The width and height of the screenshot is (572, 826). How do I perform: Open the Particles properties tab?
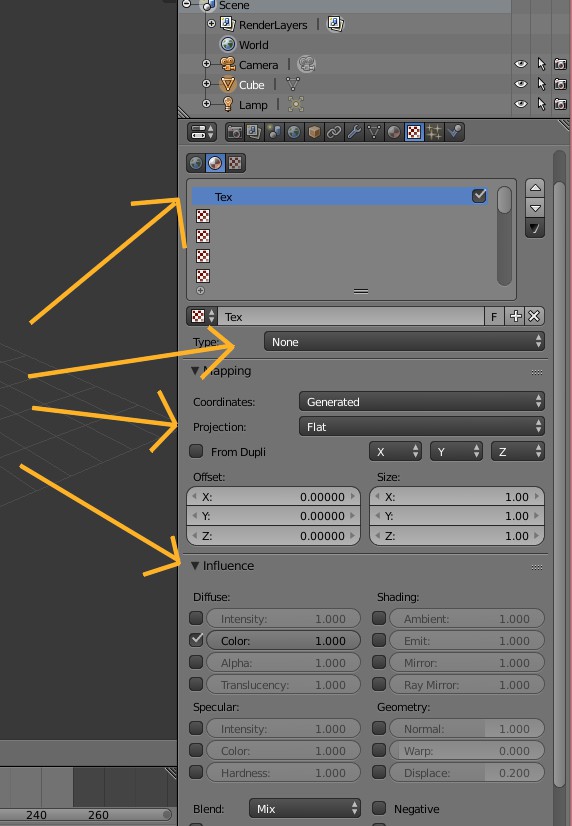pyautogui.click(x=434, y=132)
